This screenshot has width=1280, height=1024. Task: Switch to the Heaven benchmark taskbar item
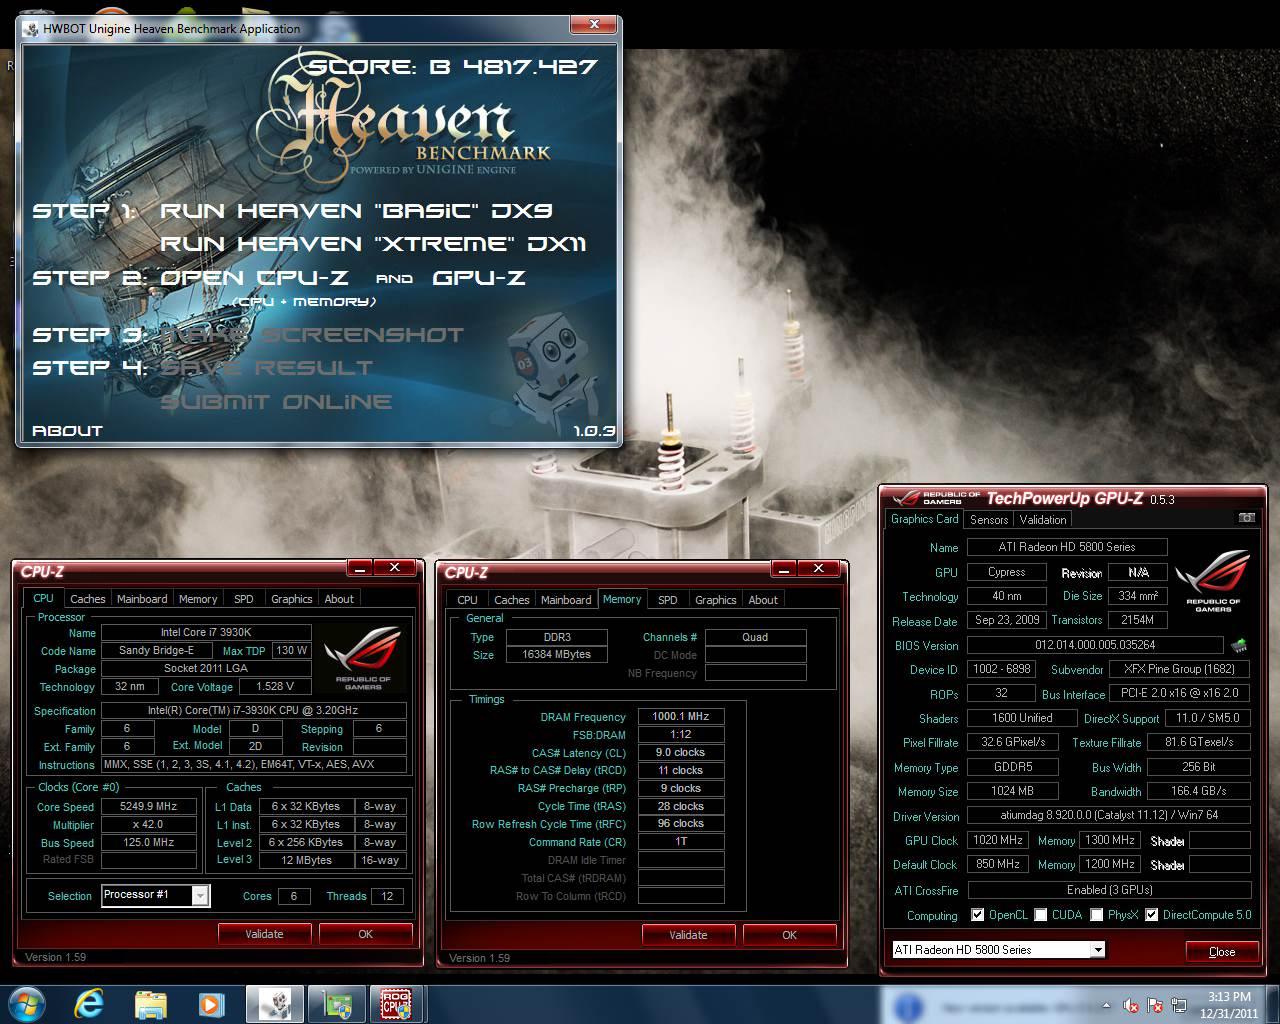point(275,1004)
